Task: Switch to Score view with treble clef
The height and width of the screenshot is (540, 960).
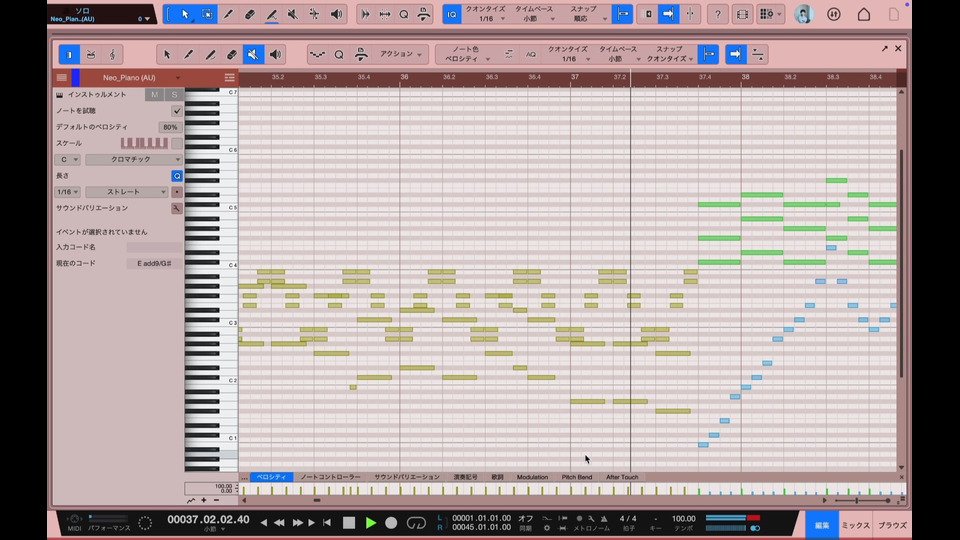Action: click(112, 54)
